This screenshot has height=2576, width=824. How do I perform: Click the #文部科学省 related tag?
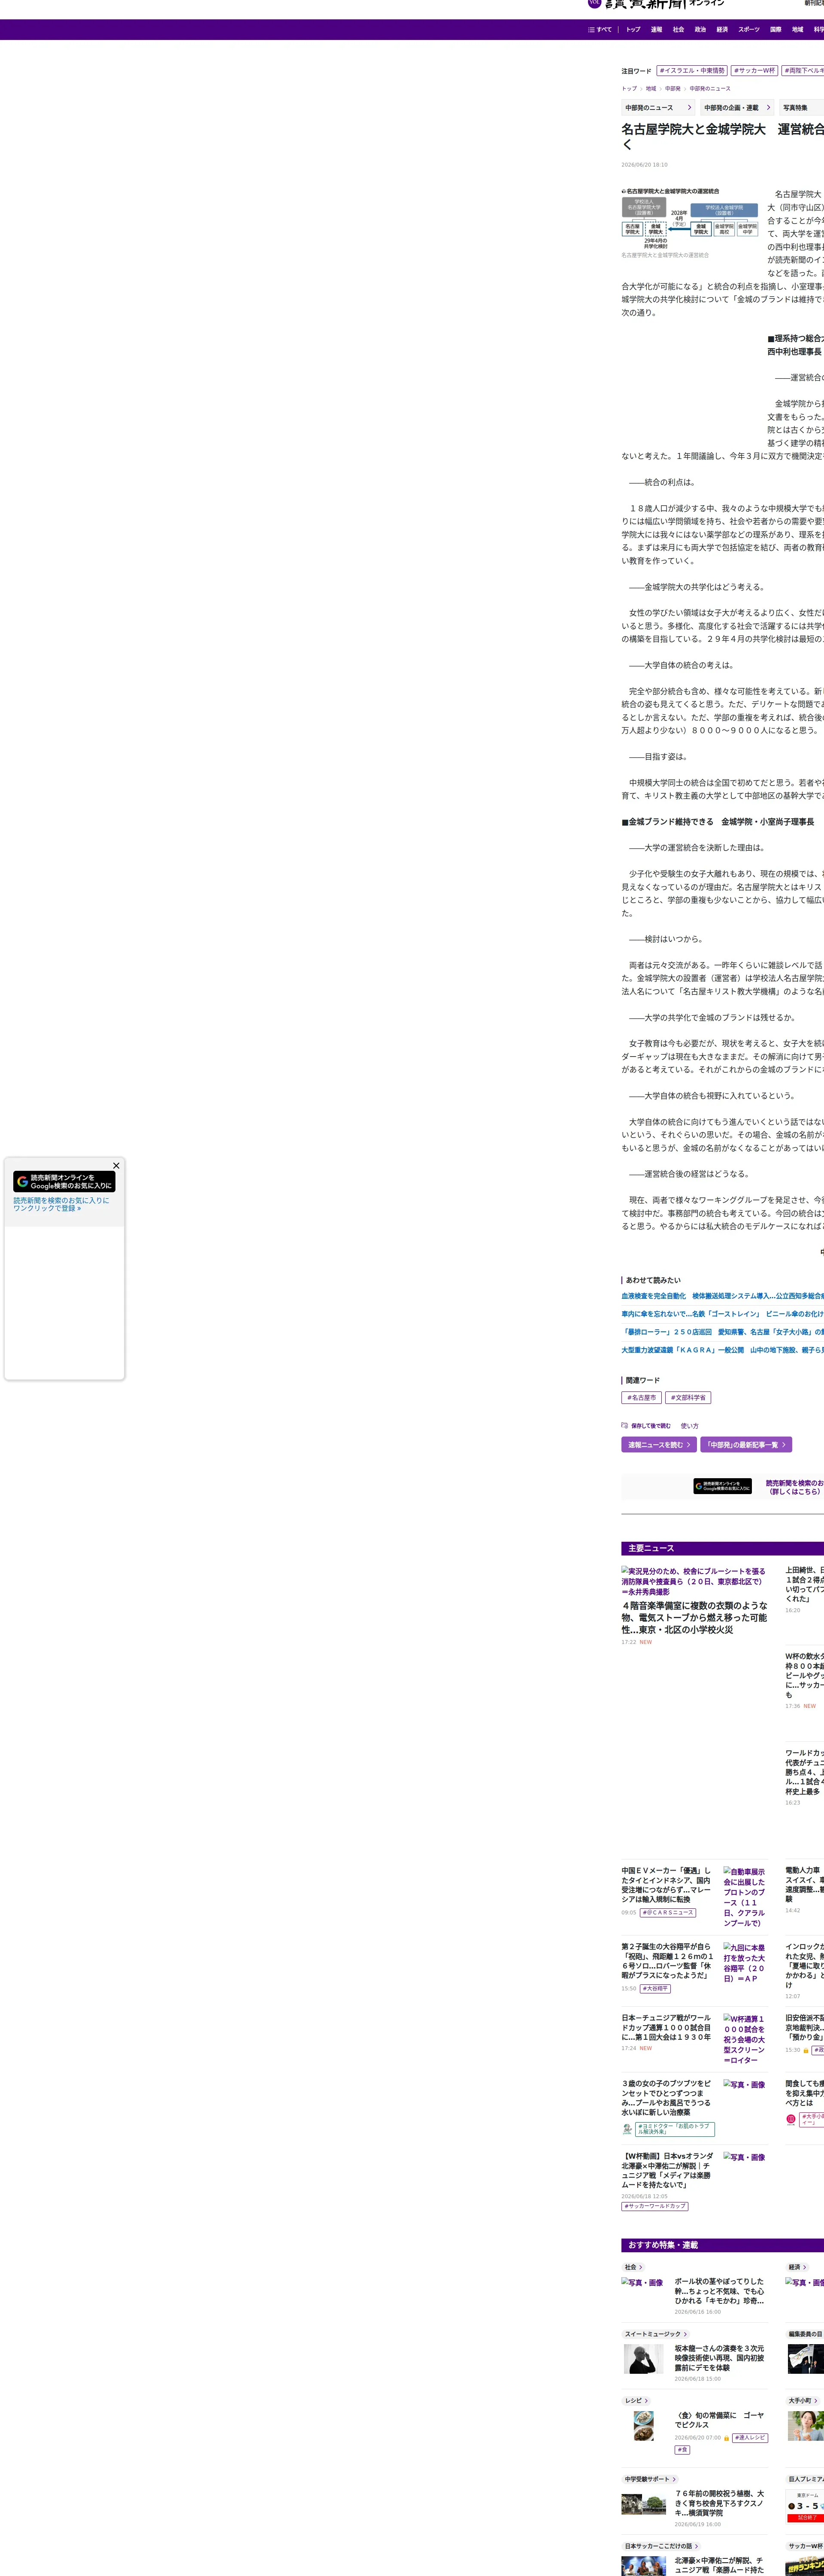tap(688, 1397)
